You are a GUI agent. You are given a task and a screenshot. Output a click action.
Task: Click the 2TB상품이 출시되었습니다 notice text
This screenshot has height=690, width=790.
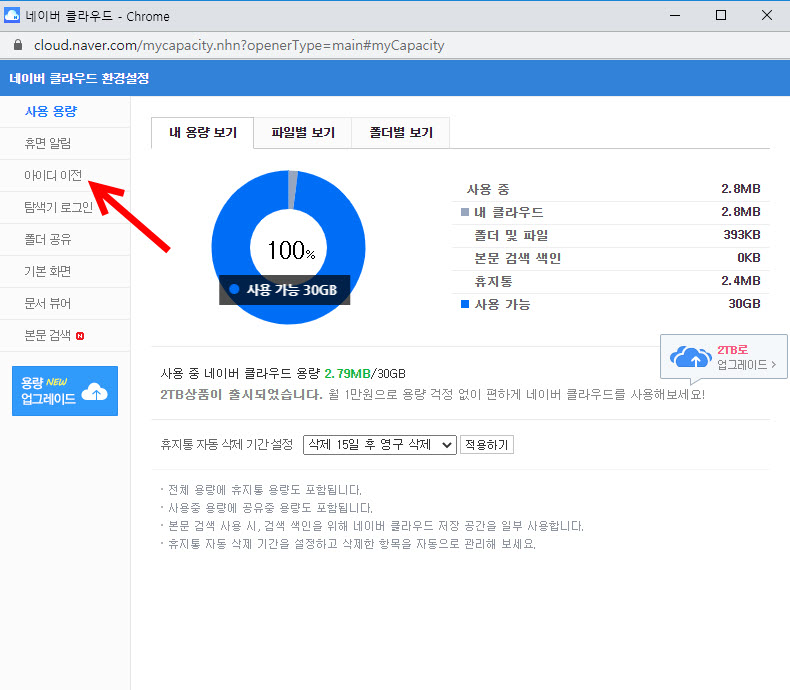[x=241, y=394]
